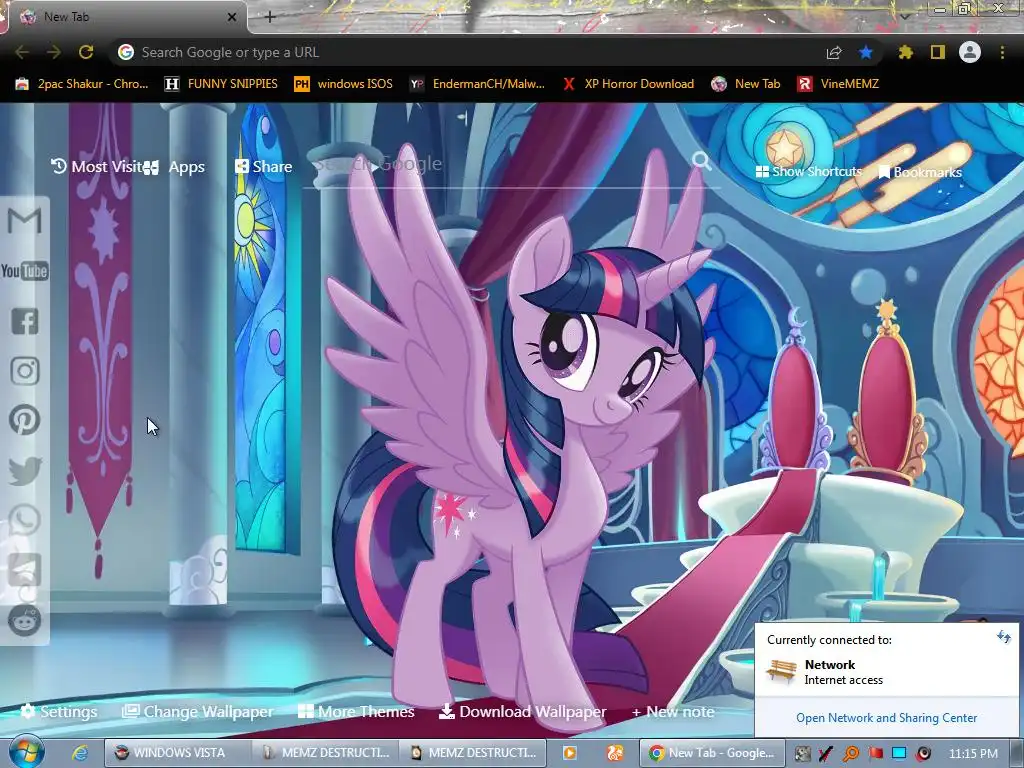The width and height of the screenshot is (1024, 768).
Task: Open the Bookmarks panel on the page
Action: pos(920,172)
